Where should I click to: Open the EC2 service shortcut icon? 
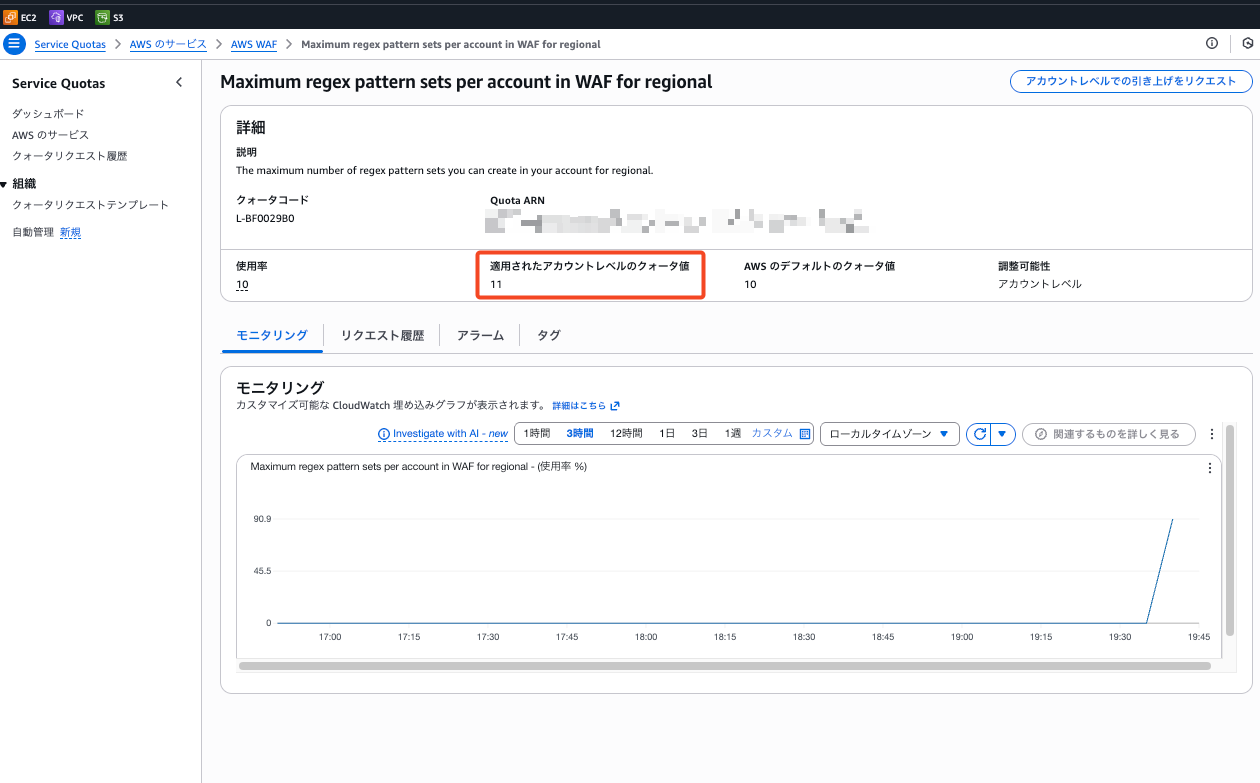[x=12, y=17]
